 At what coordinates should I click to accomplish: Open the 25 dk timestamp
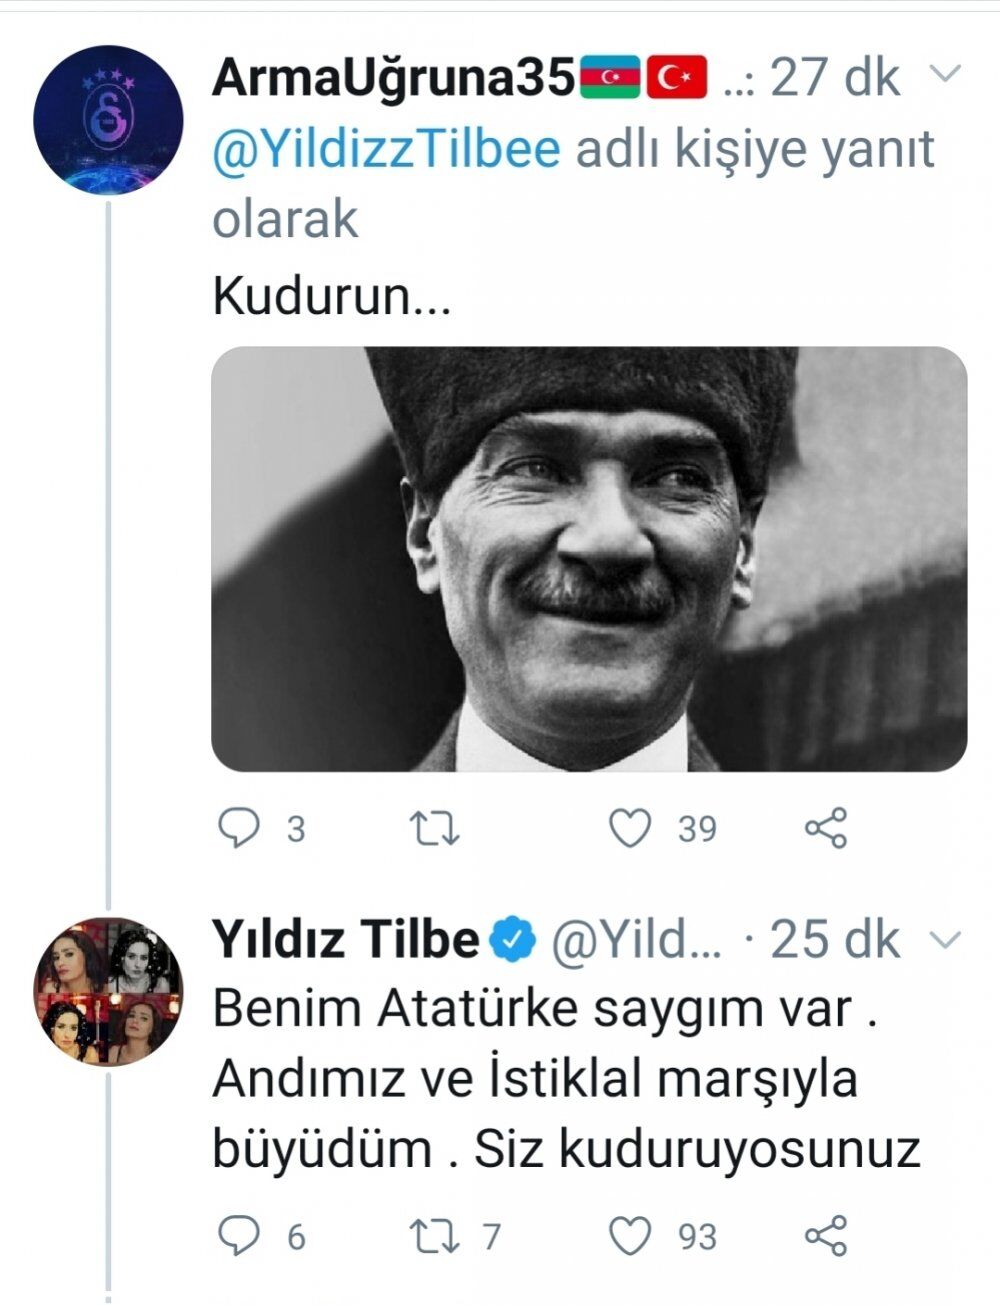click(x=835, y=939)
